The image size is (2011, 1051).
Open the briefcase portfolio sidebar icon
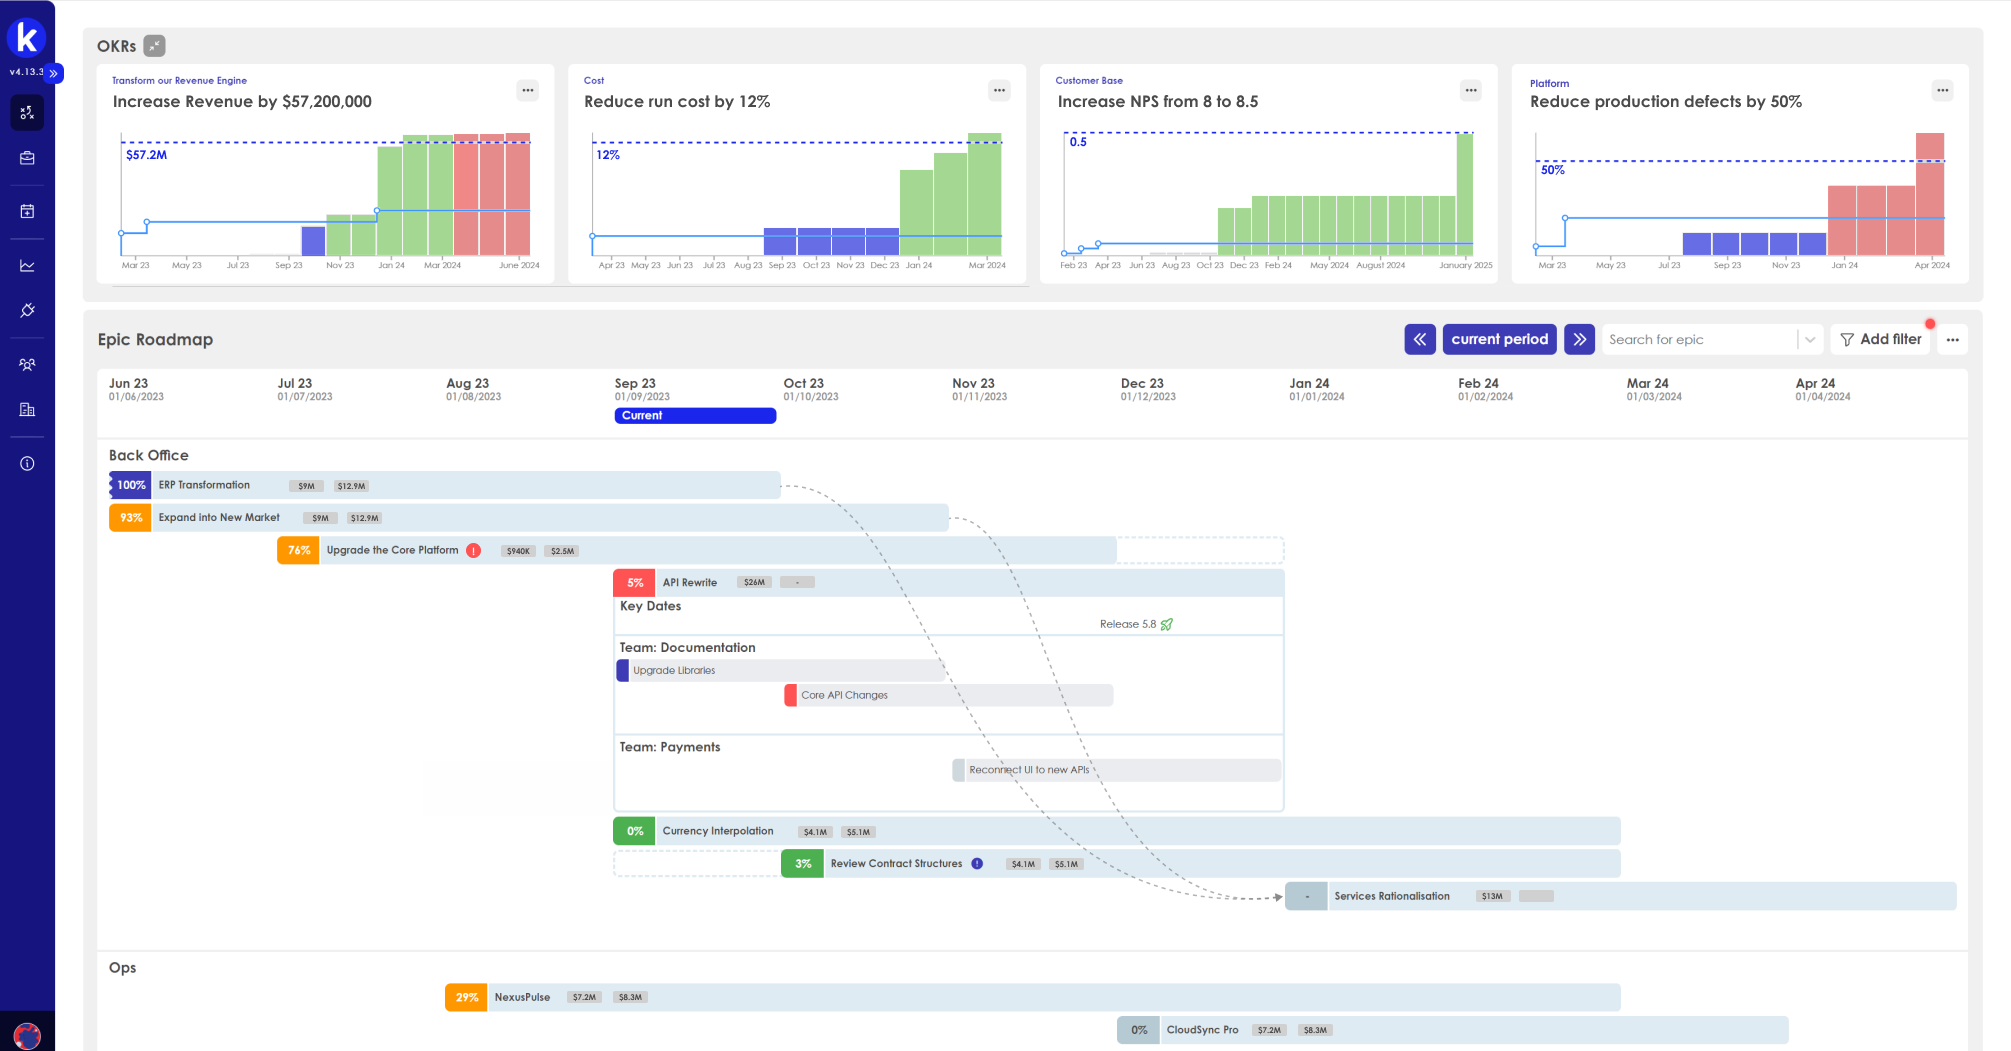(27, 158)
